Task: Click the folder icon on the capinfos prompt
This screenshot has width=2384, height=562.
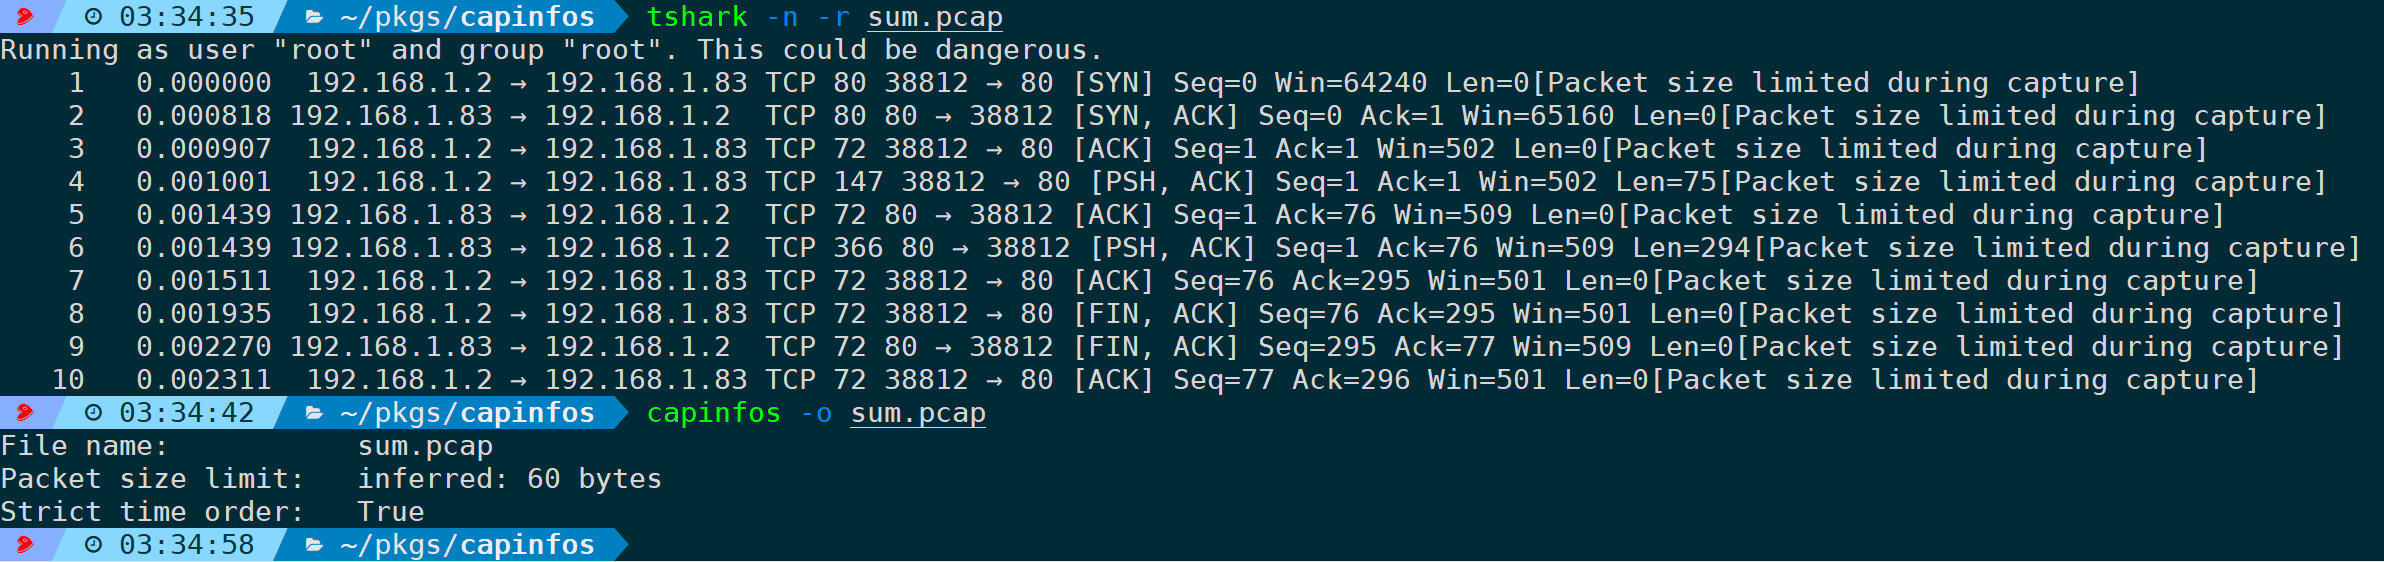Action: (x=314, y=413)
